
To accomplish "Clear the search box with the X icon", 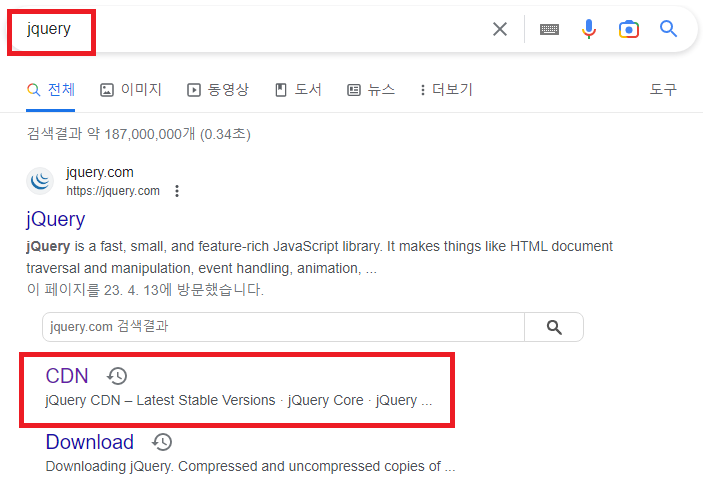I will point(500,29).
